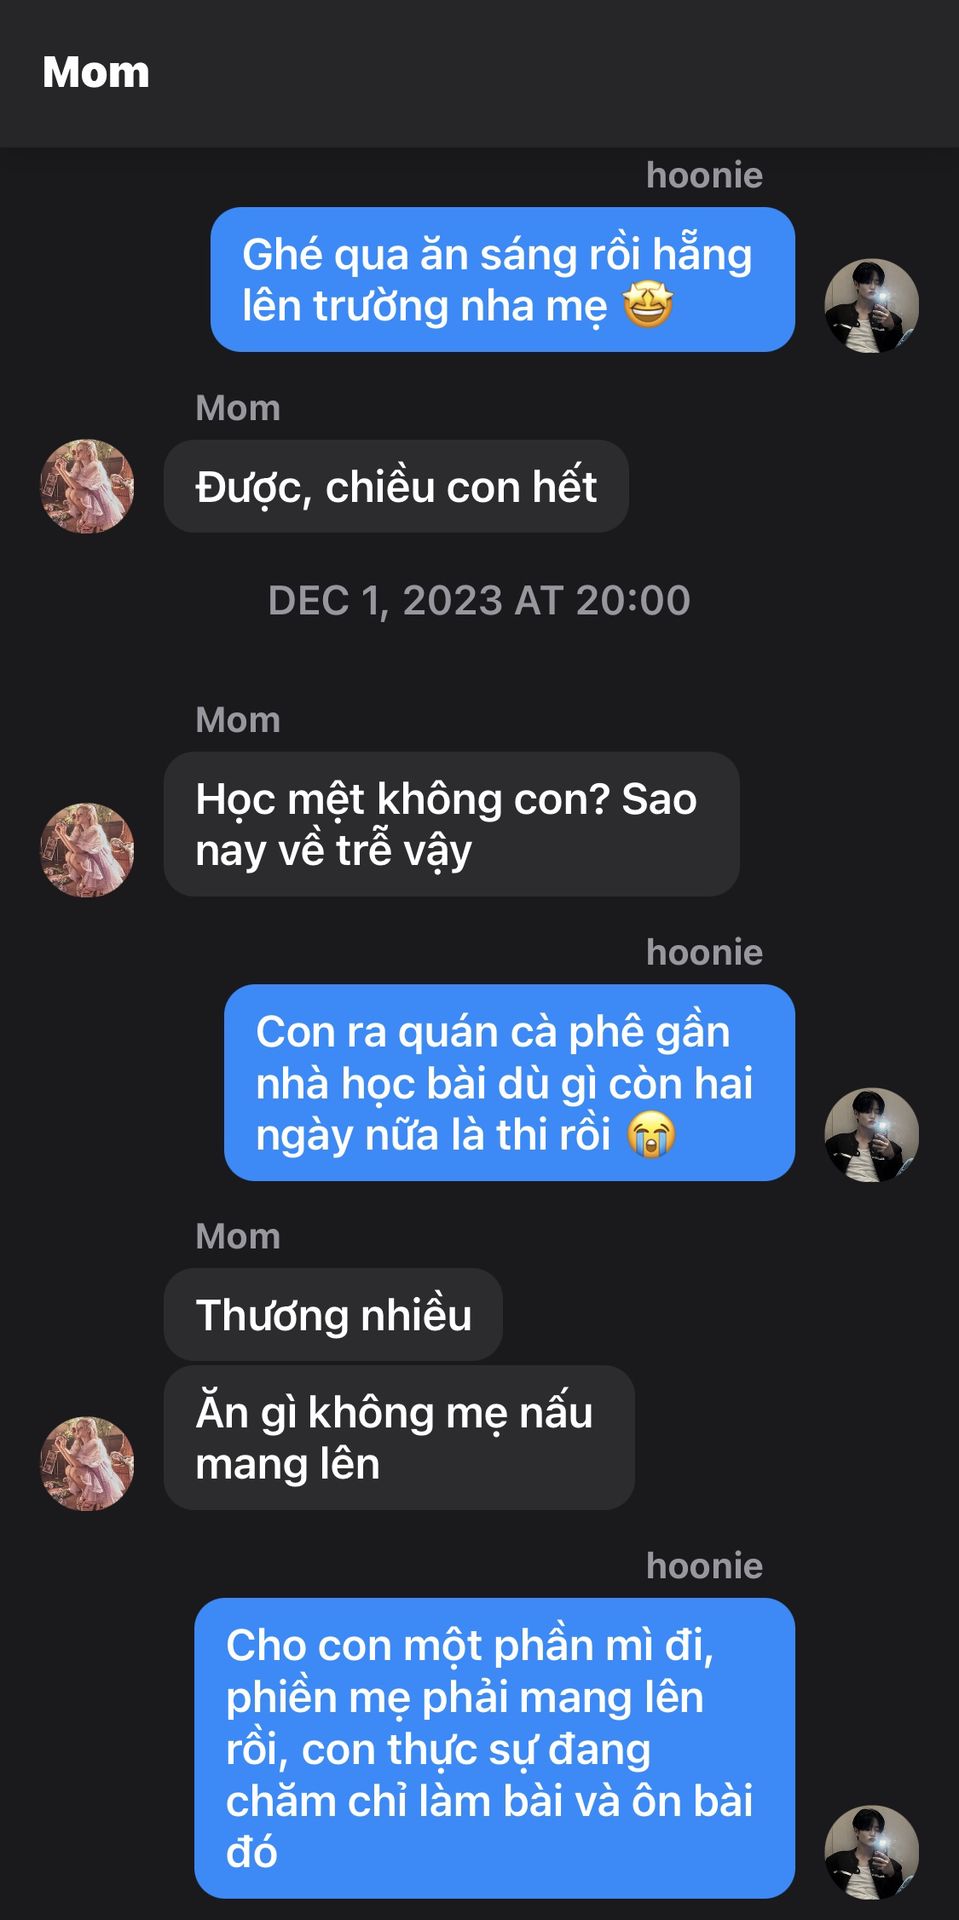The width and height of the screenshot is (959, 1920).
Task: Select the "Được, chiều con hết" message bubble
Action: click(x=396, y=487)
